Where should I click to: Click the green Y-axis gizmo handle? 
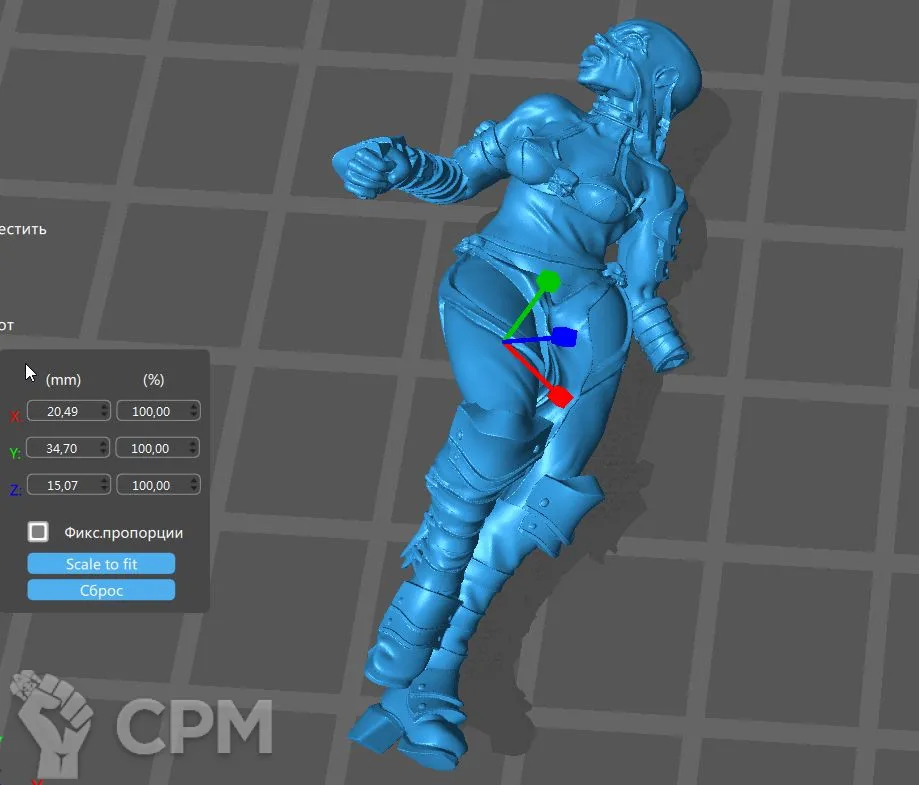tap(547, 281)
